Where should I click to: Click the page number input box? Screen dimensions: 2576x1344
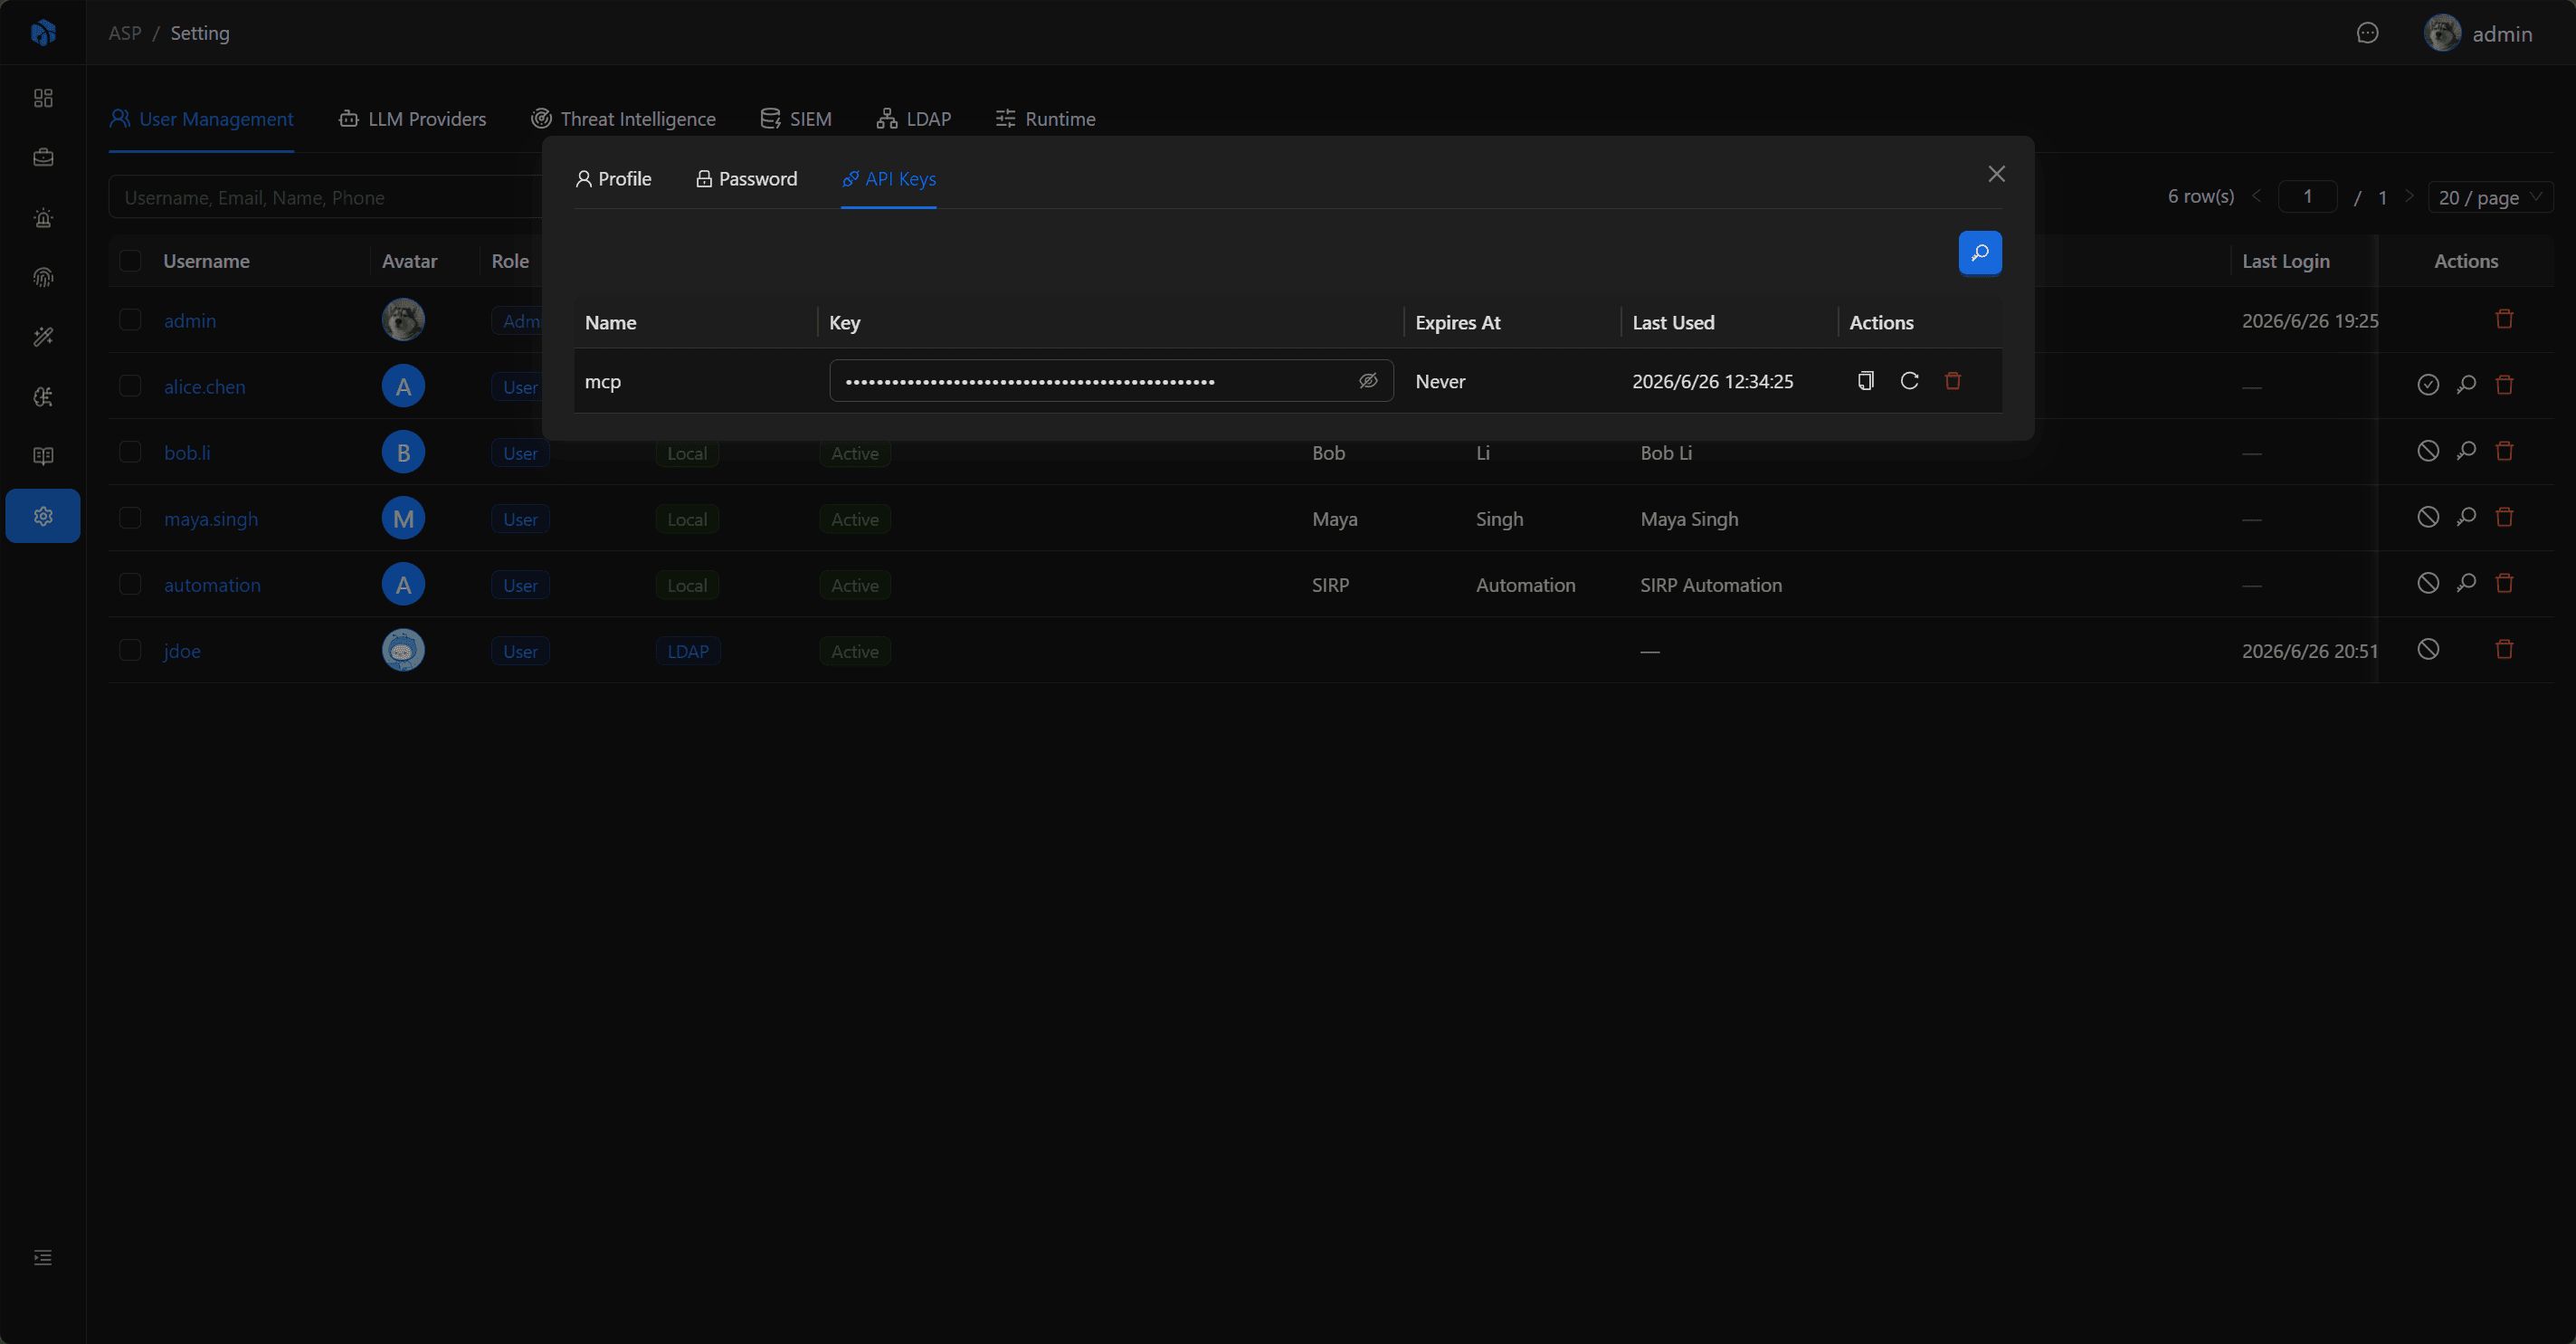tap(2307, 197)
